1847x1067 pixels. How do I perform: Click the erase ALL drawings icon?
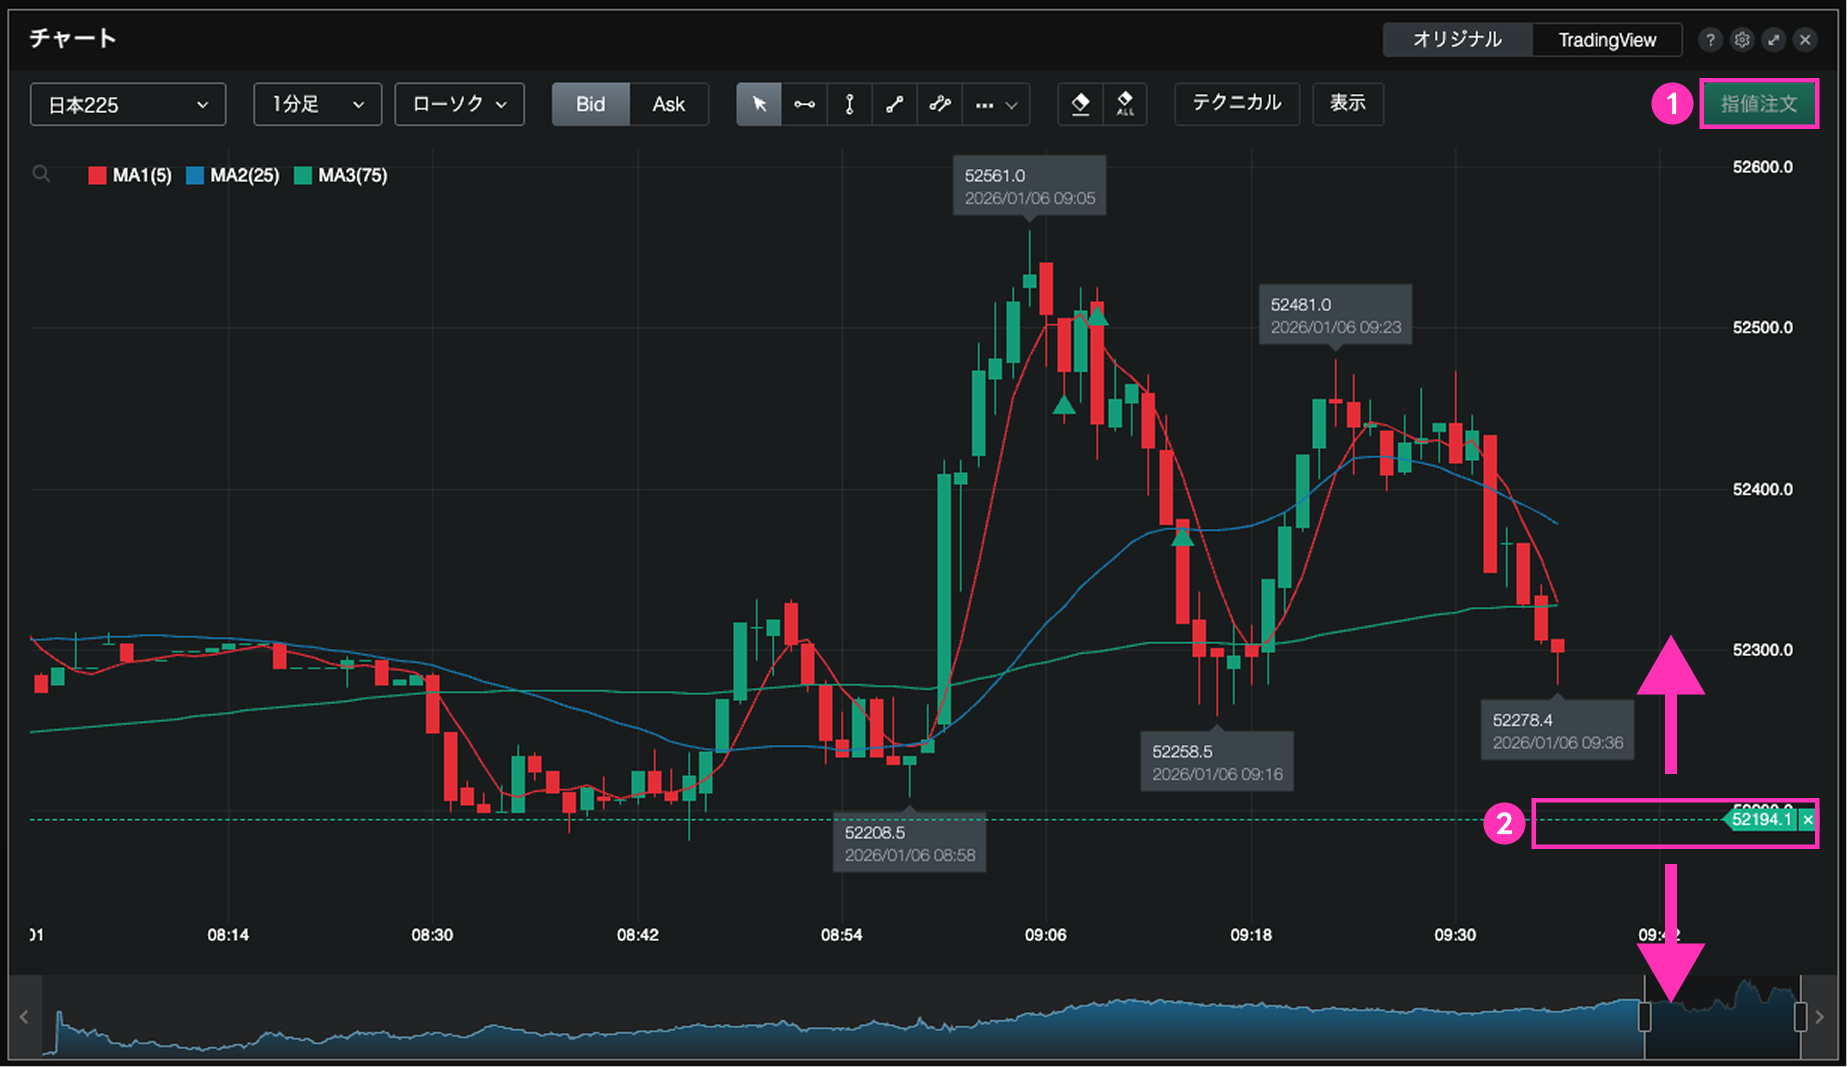click(1125, 104)
